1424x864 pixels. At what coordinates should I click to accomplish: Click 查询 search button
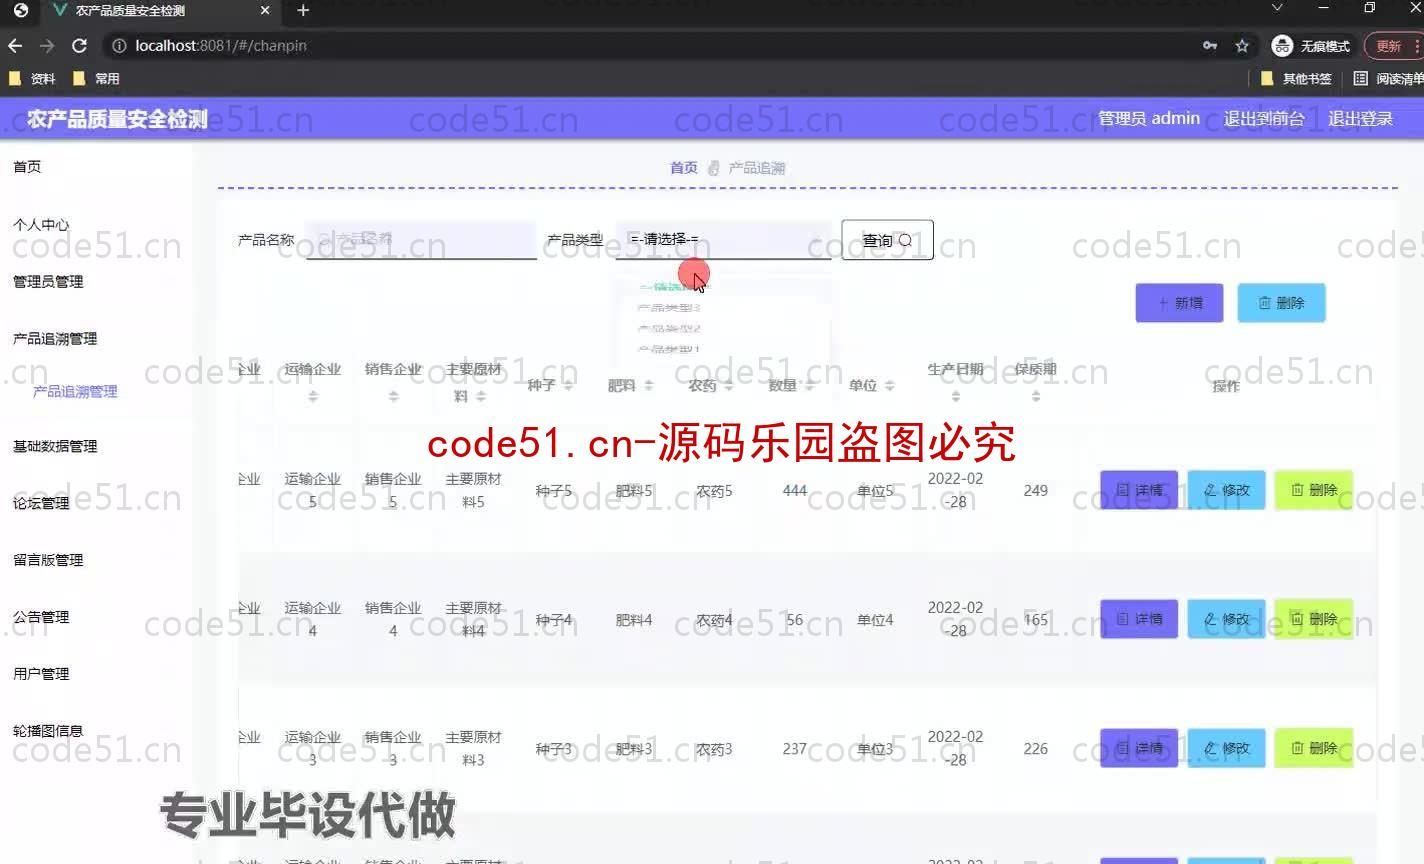click(887, 240)
